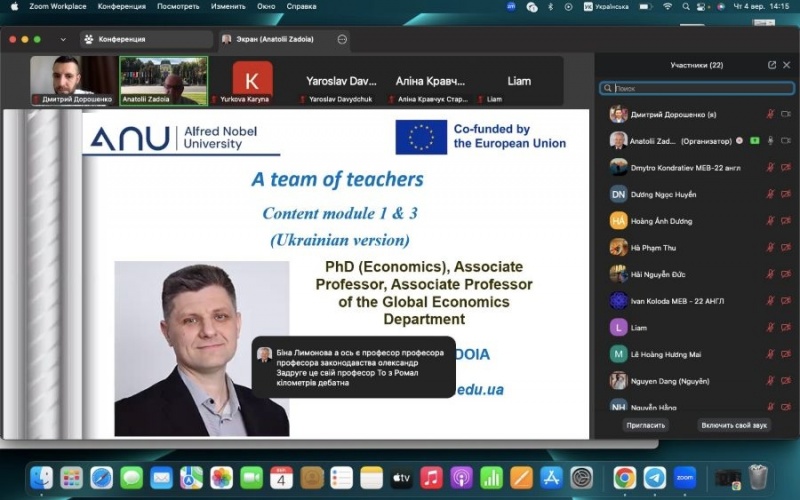
Task: Click Включить свой звук button
Action: [x=734, y=425]
